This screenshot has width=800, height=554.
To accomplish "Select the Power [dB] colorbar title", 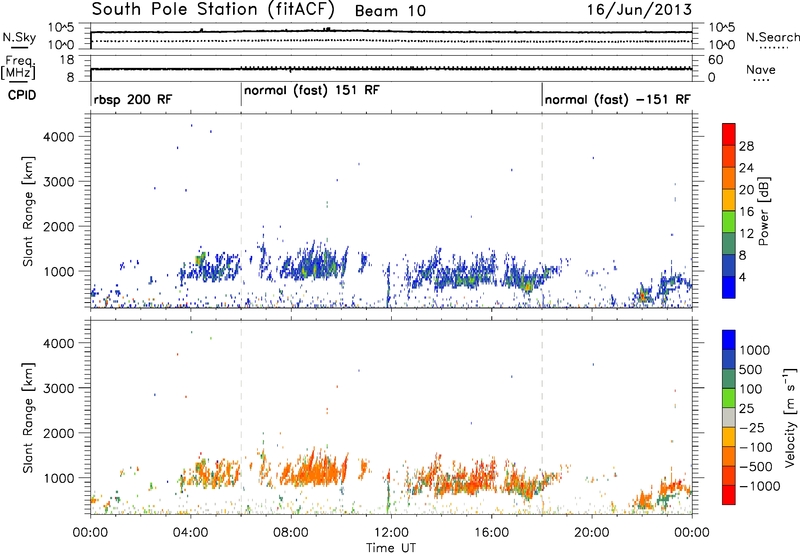I will 764,211.
